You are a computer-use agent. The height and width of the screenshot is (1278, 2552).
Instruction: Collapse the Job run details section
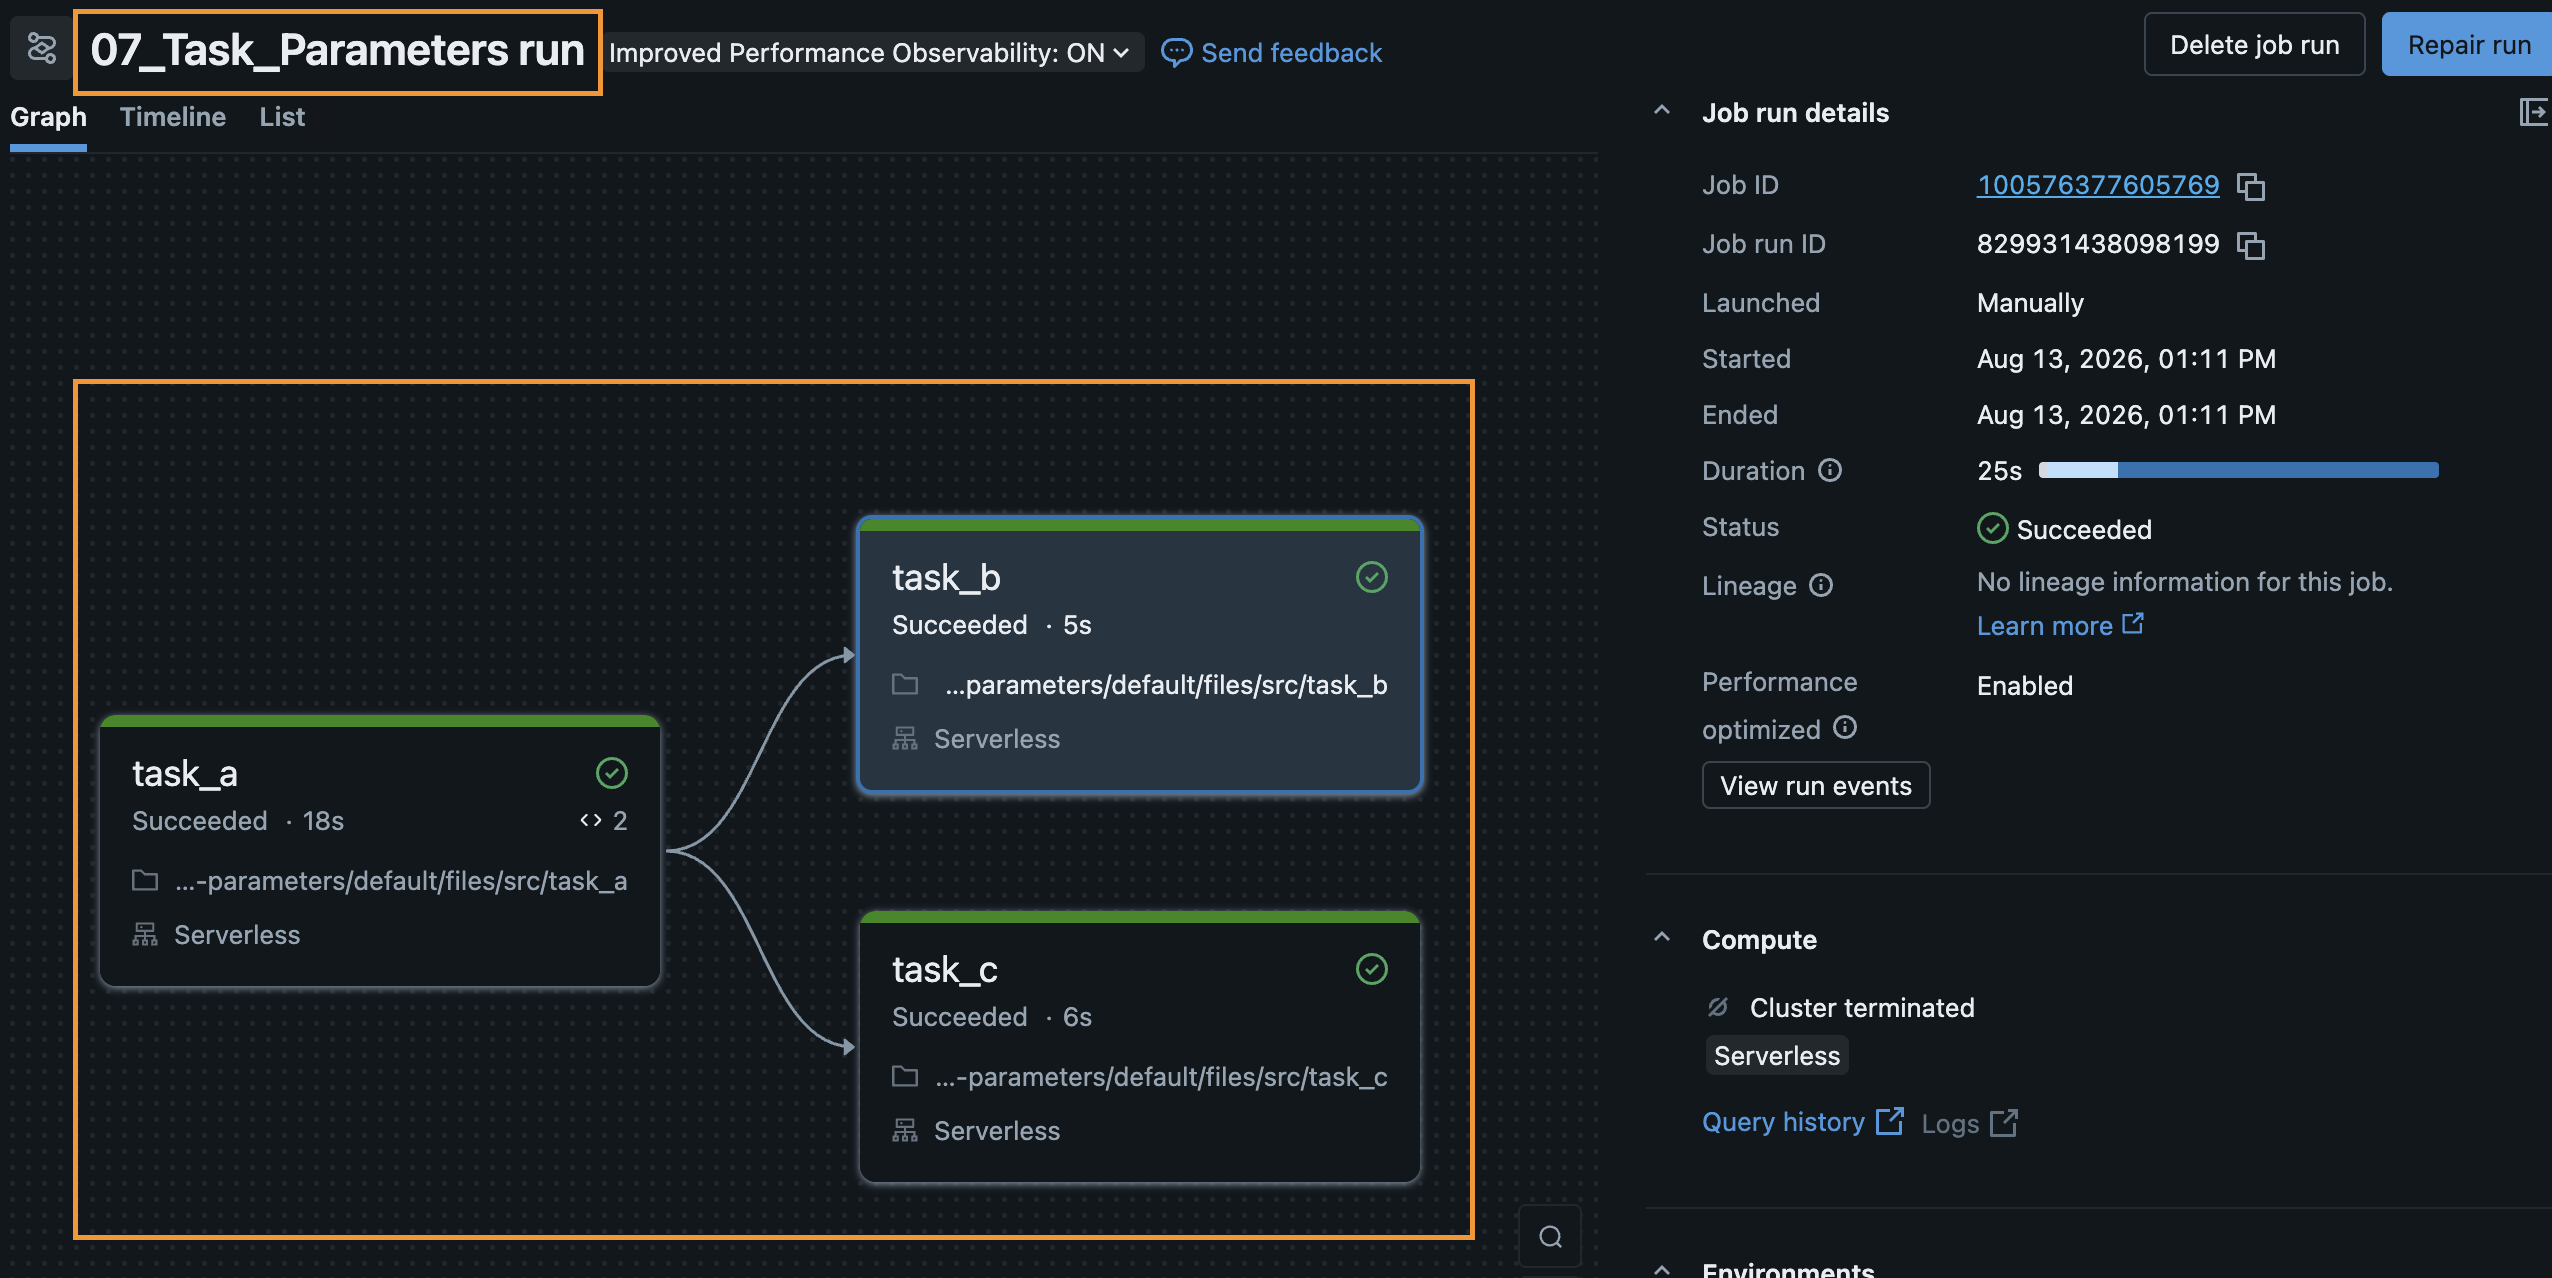(1662, 111)
